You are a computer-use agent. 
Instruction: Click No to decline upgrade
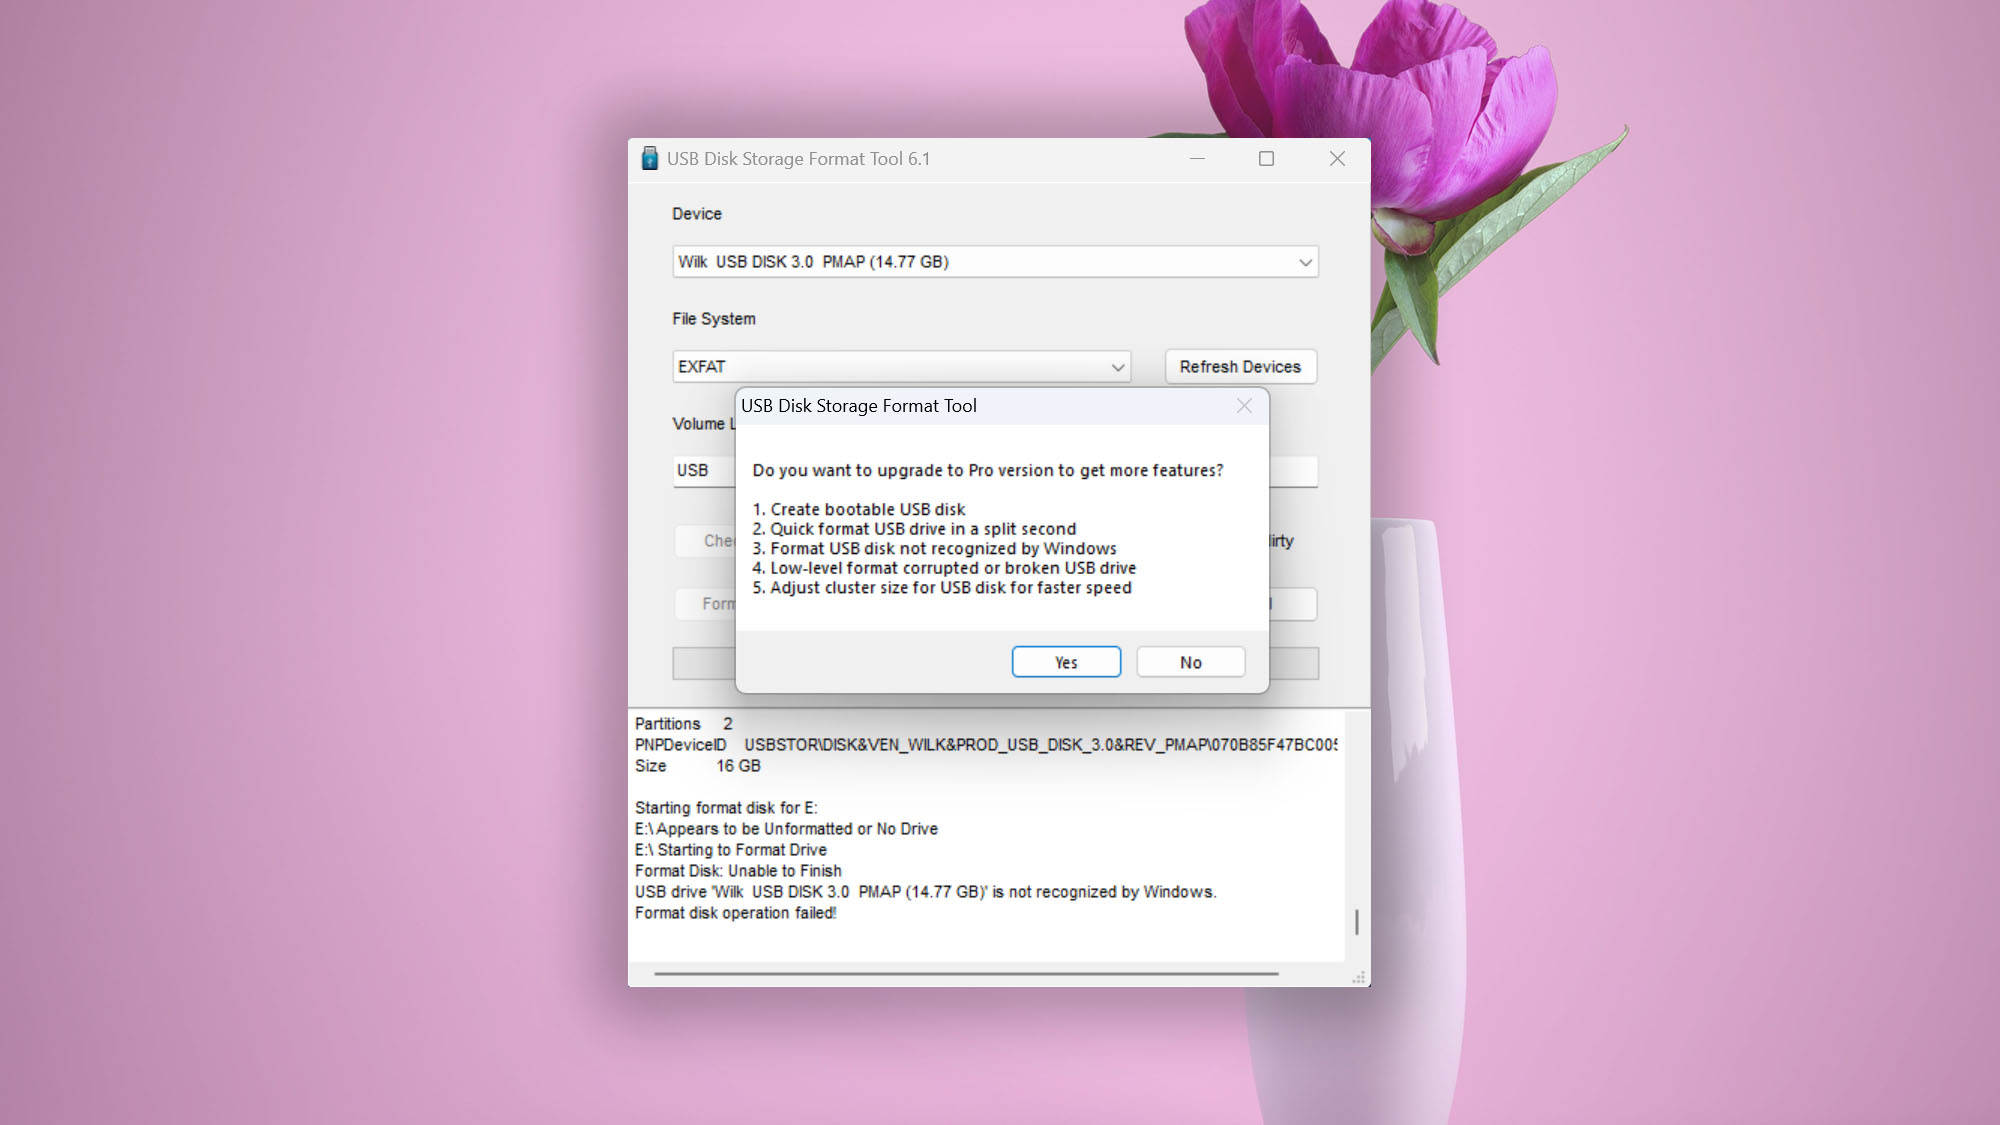1190,662
